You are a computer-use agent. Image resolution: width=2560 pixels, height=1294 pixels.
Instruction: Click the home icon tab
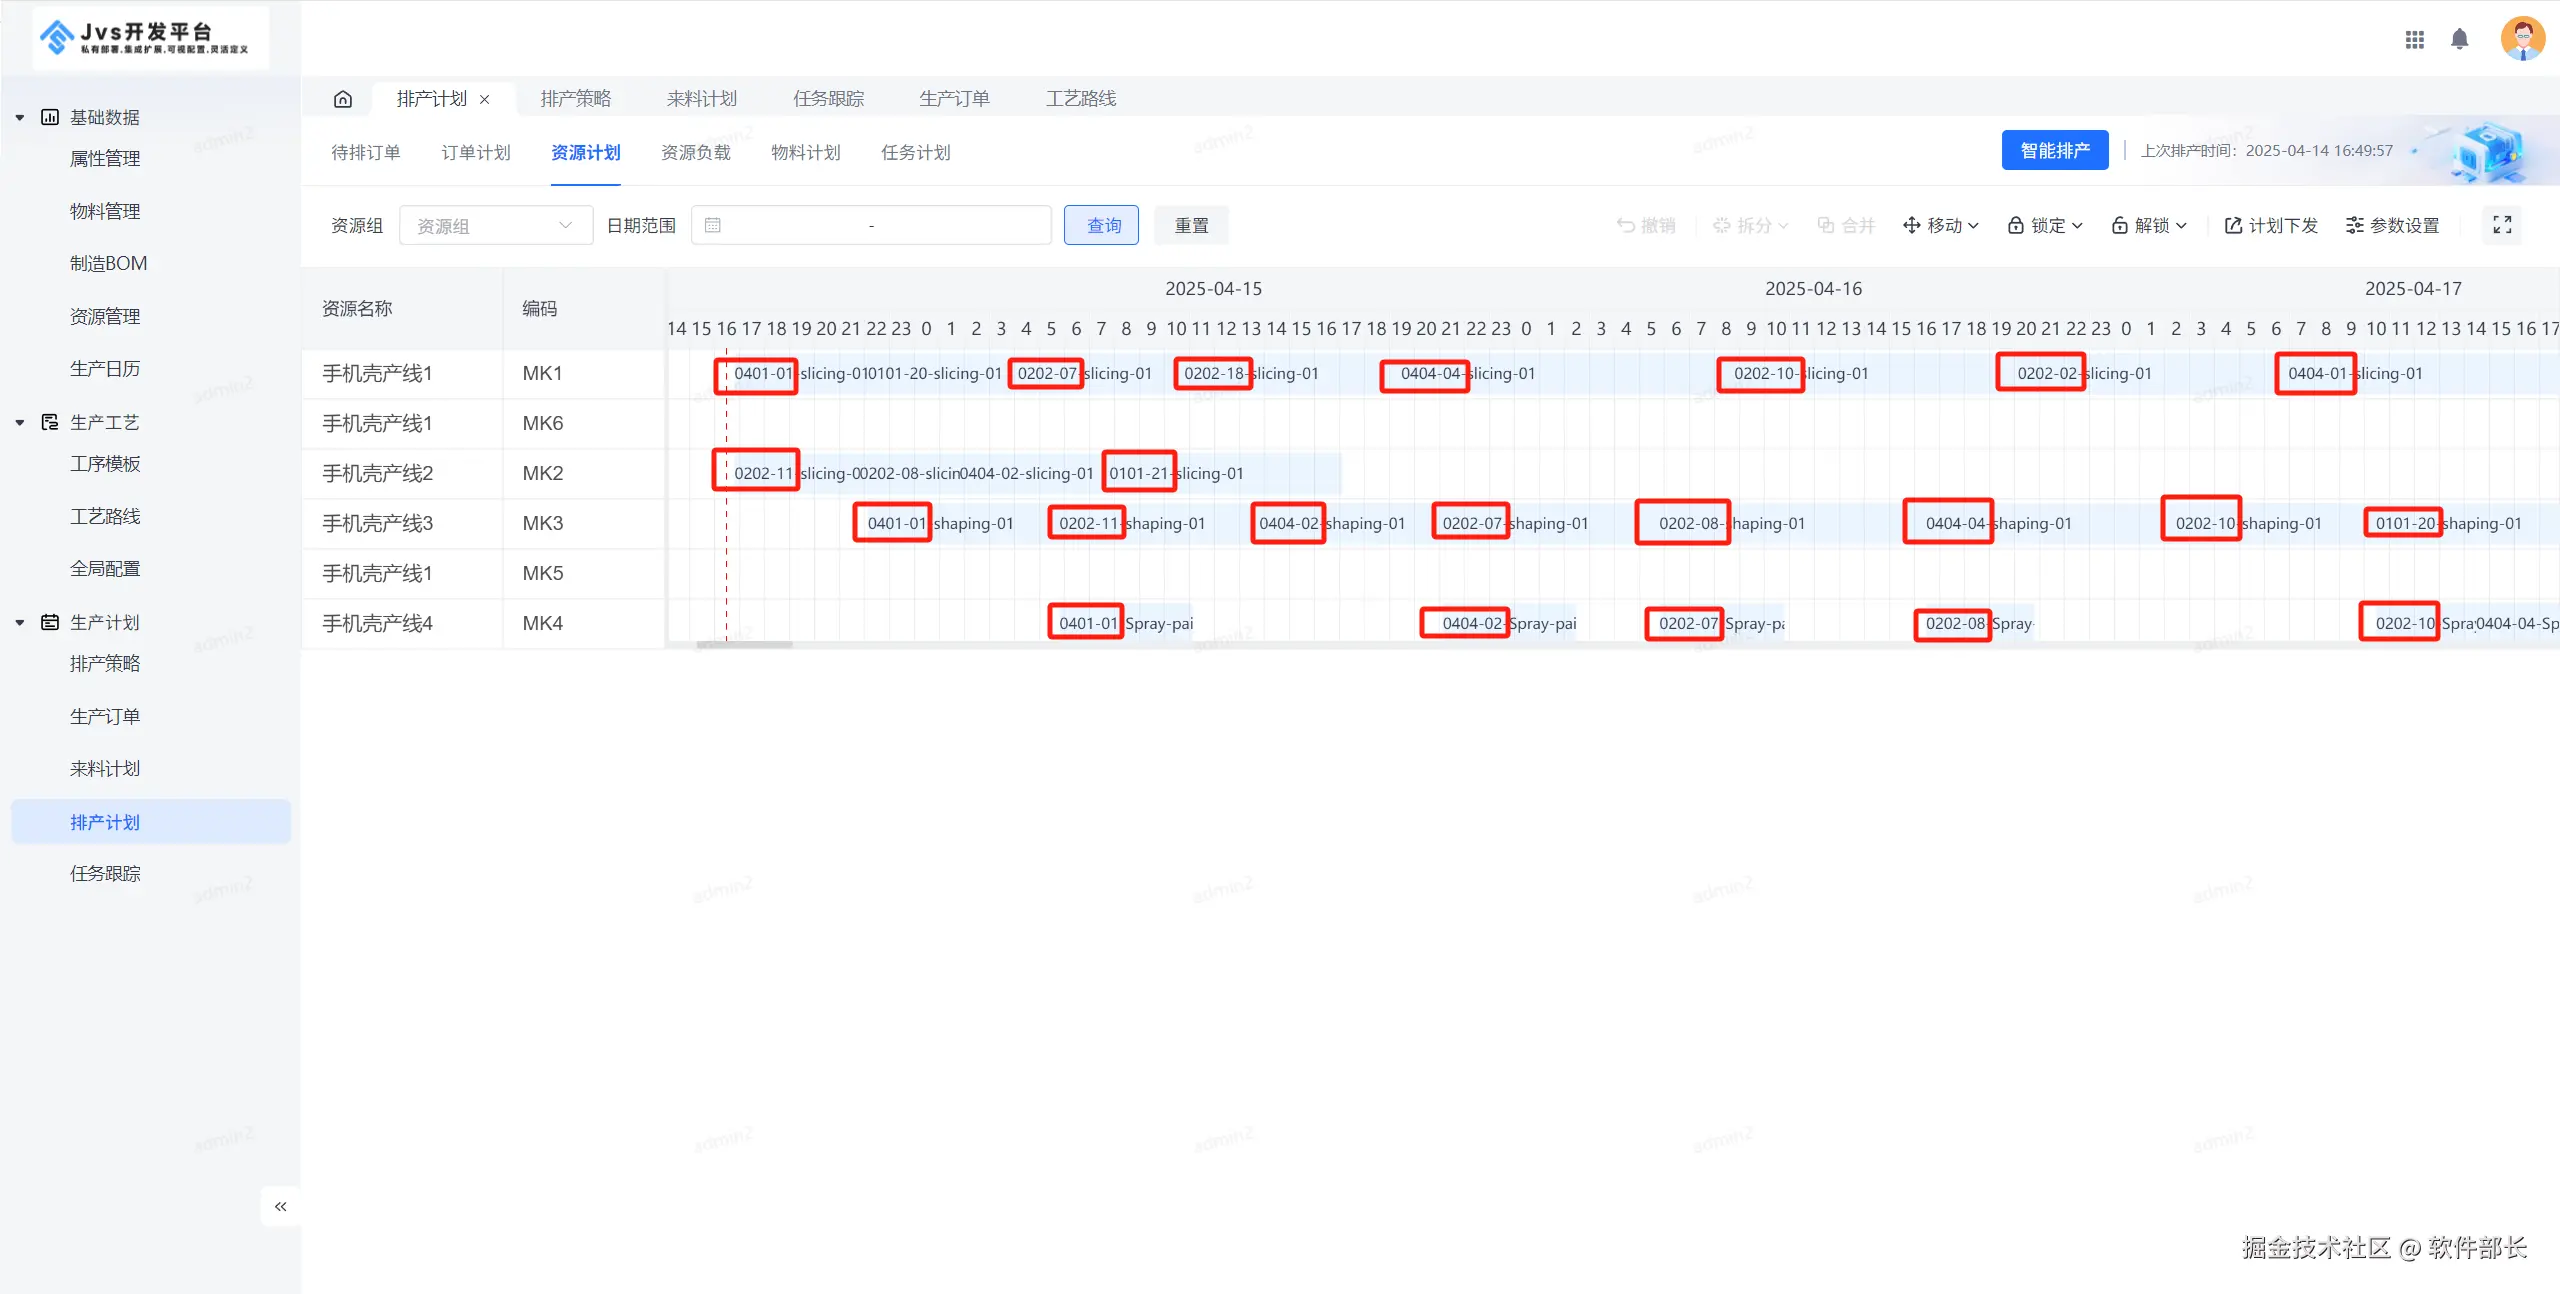click(343, 99)
